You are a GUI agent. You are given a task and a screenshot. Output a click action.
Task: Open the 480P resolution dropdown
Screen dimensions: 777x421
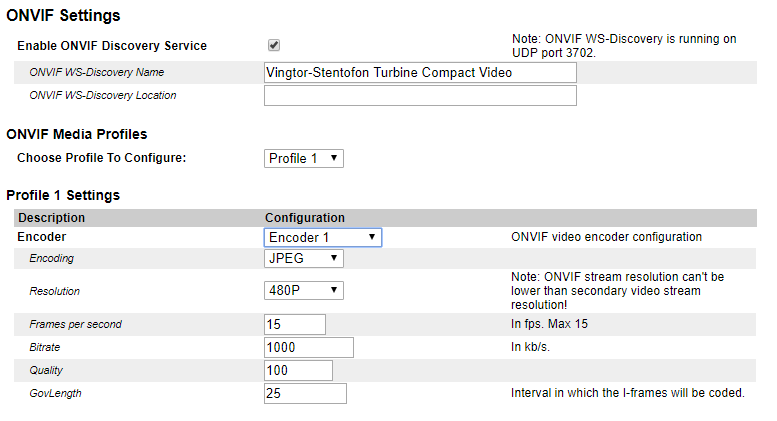click(x=304, y=290)
